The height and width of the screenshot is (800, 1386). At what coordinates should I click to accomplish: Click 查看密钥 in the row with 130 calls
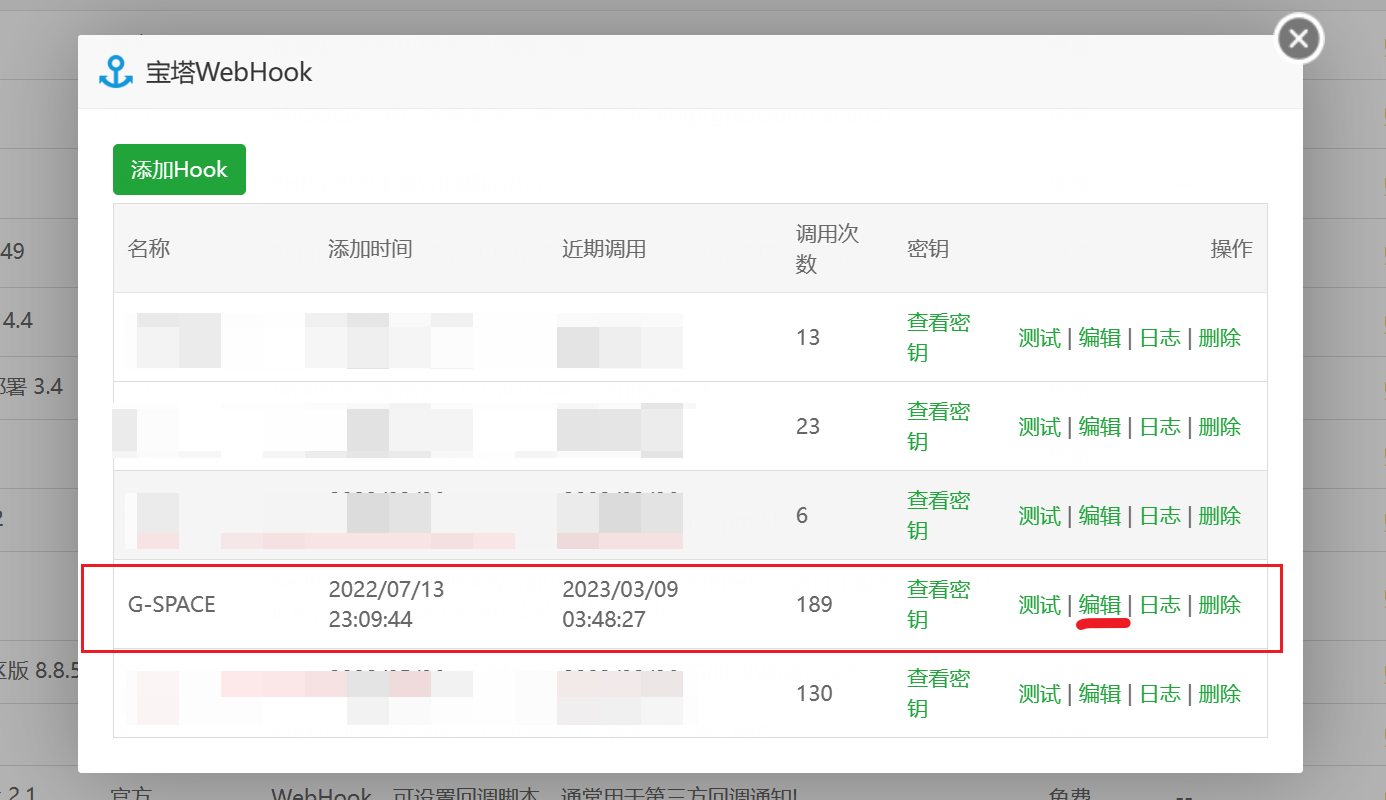938,694
